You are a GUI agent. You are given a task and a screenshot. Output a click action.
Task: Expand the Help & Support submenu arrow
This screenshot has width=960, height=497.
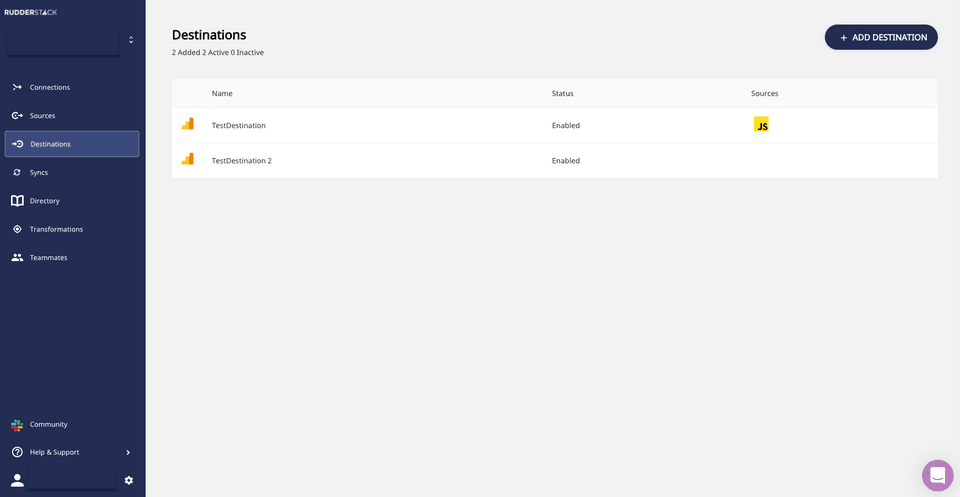tap(128, 452)
